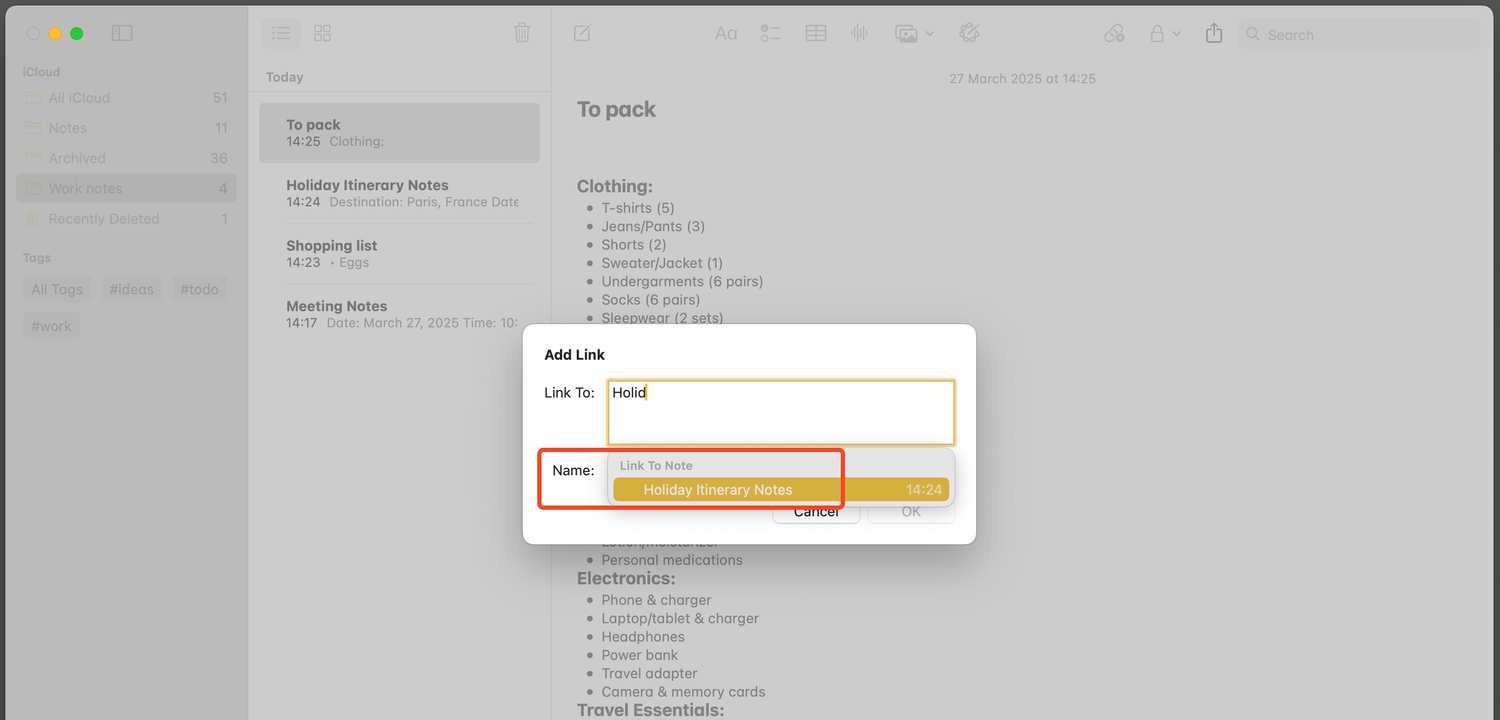Screen dimensions: 1500x720
Task: Select the Holiday Itinerary Notes suggestion
Action: click(781, 490)
